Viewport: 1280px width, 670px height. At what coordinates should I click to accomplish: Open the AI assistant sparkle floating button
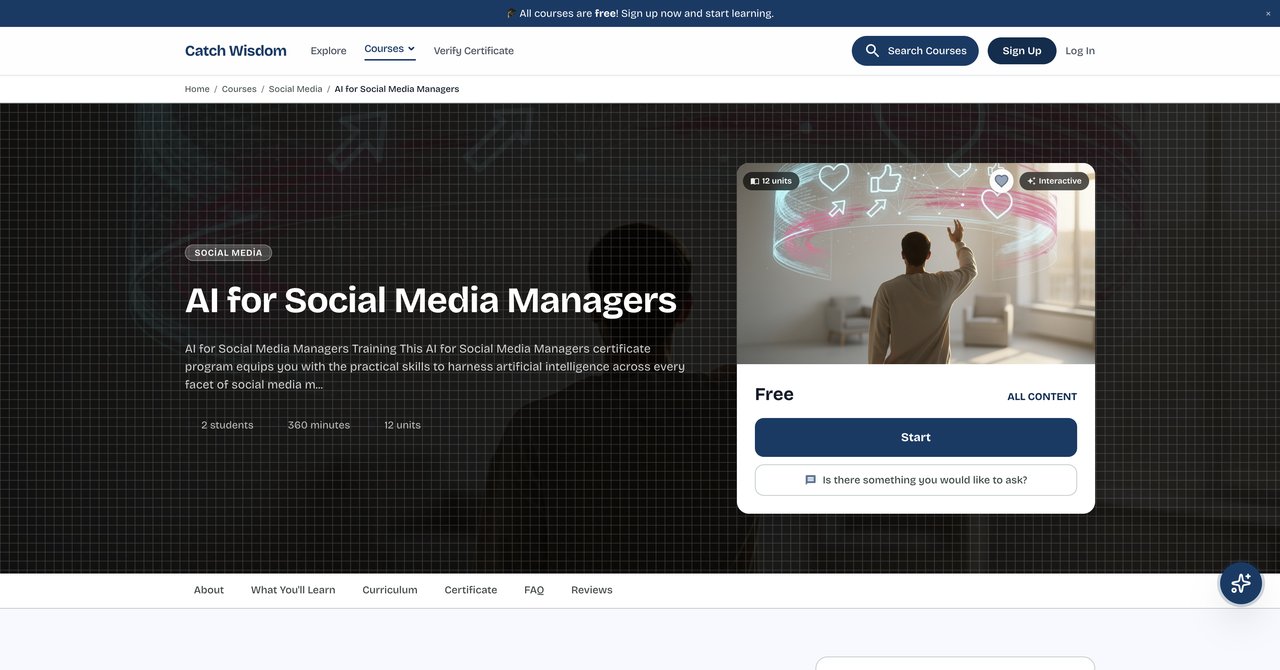click(1241, 583)
